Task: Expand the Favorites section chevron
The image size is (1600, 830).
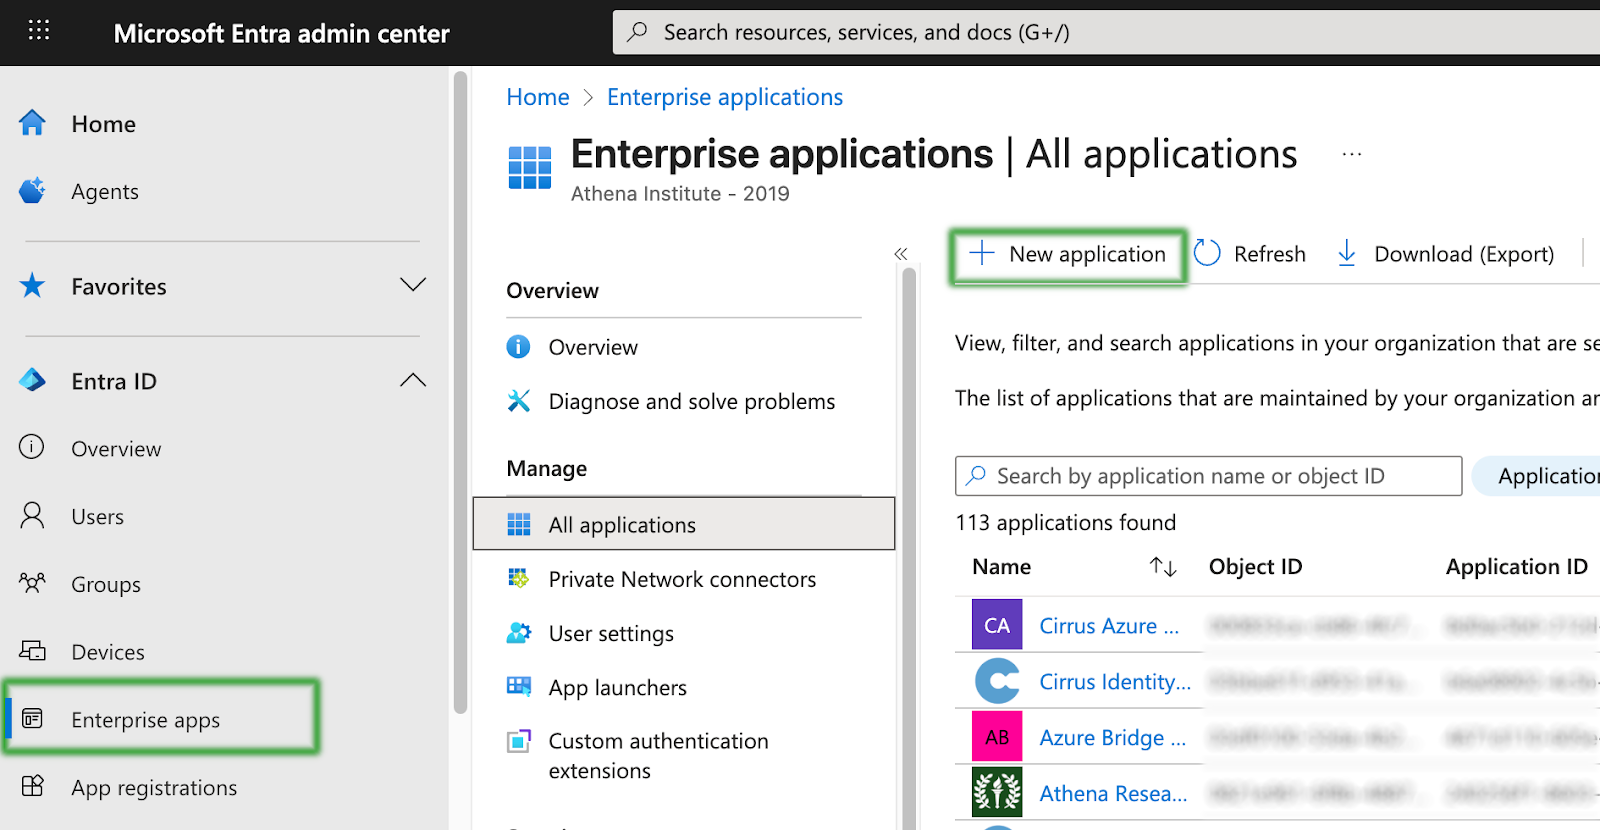Action: pos(412,285)
